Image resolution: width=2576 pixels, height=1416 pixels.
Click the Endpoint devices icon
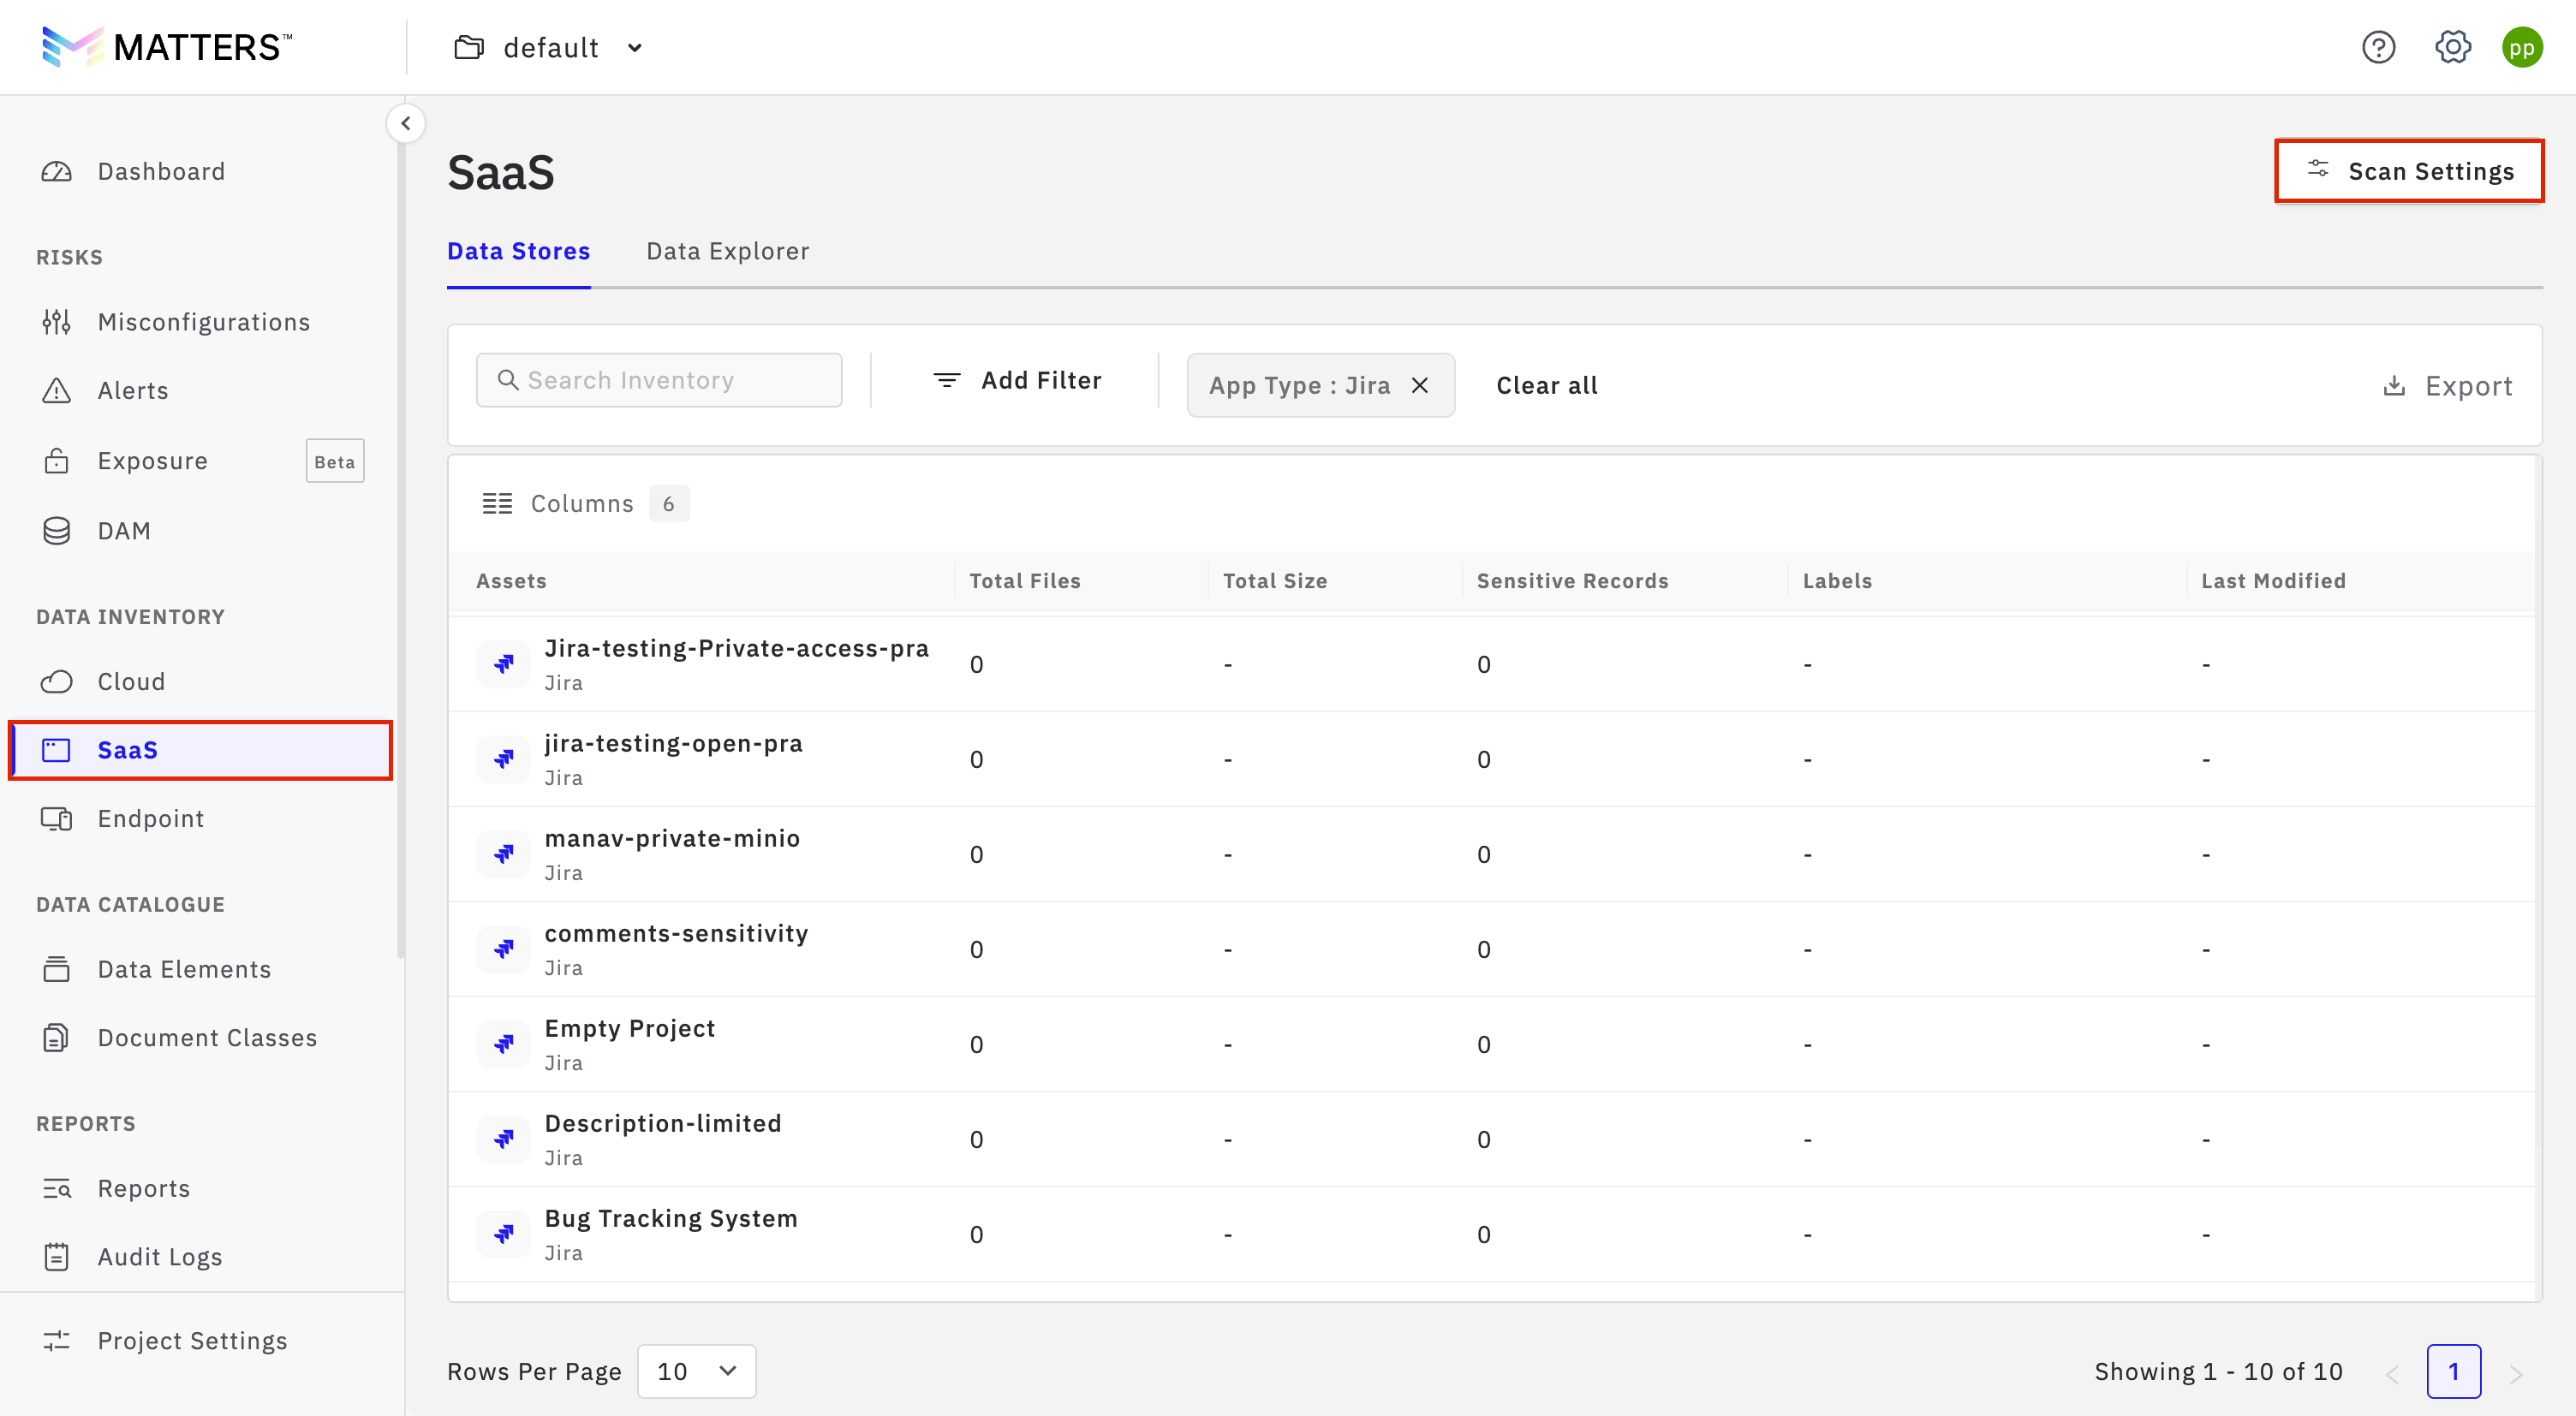coord(56,819)
